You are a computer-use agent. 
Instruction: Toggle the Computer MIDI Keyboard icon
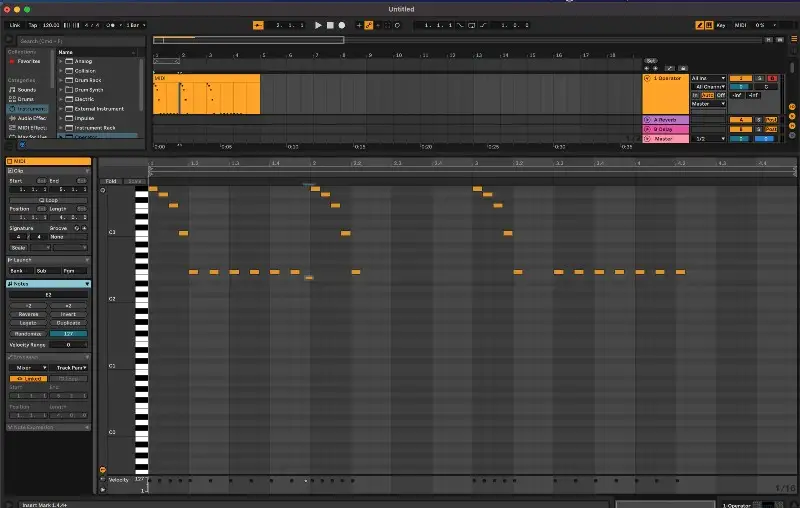pos(709,25)
